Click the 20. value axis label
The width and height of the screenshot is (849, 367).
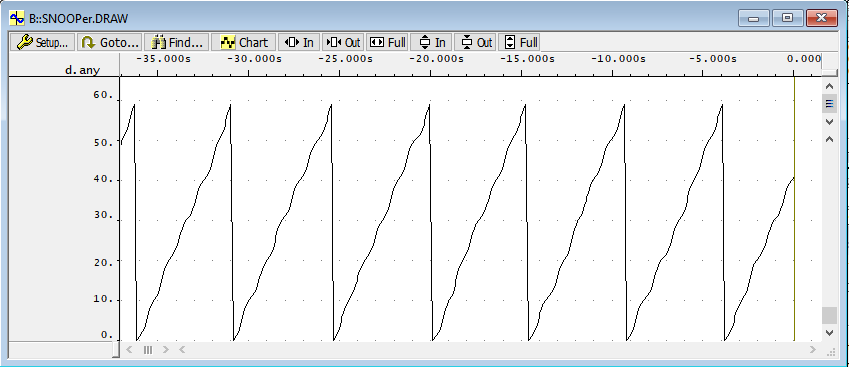103,262
